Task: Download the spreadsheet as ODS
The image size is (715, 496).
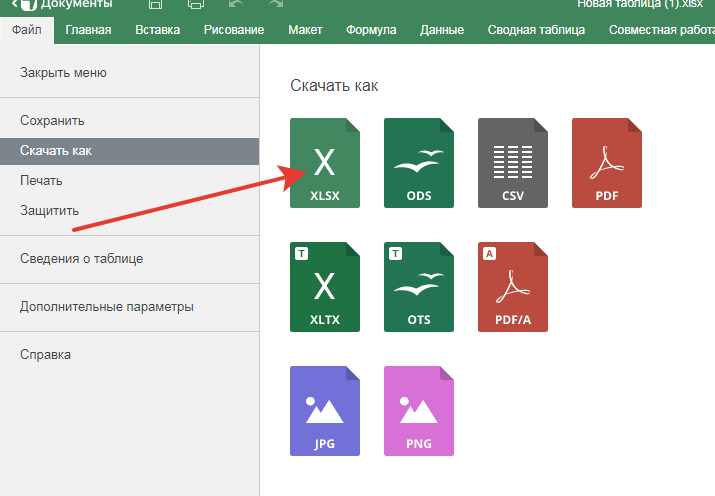Action: coord(419,163)
